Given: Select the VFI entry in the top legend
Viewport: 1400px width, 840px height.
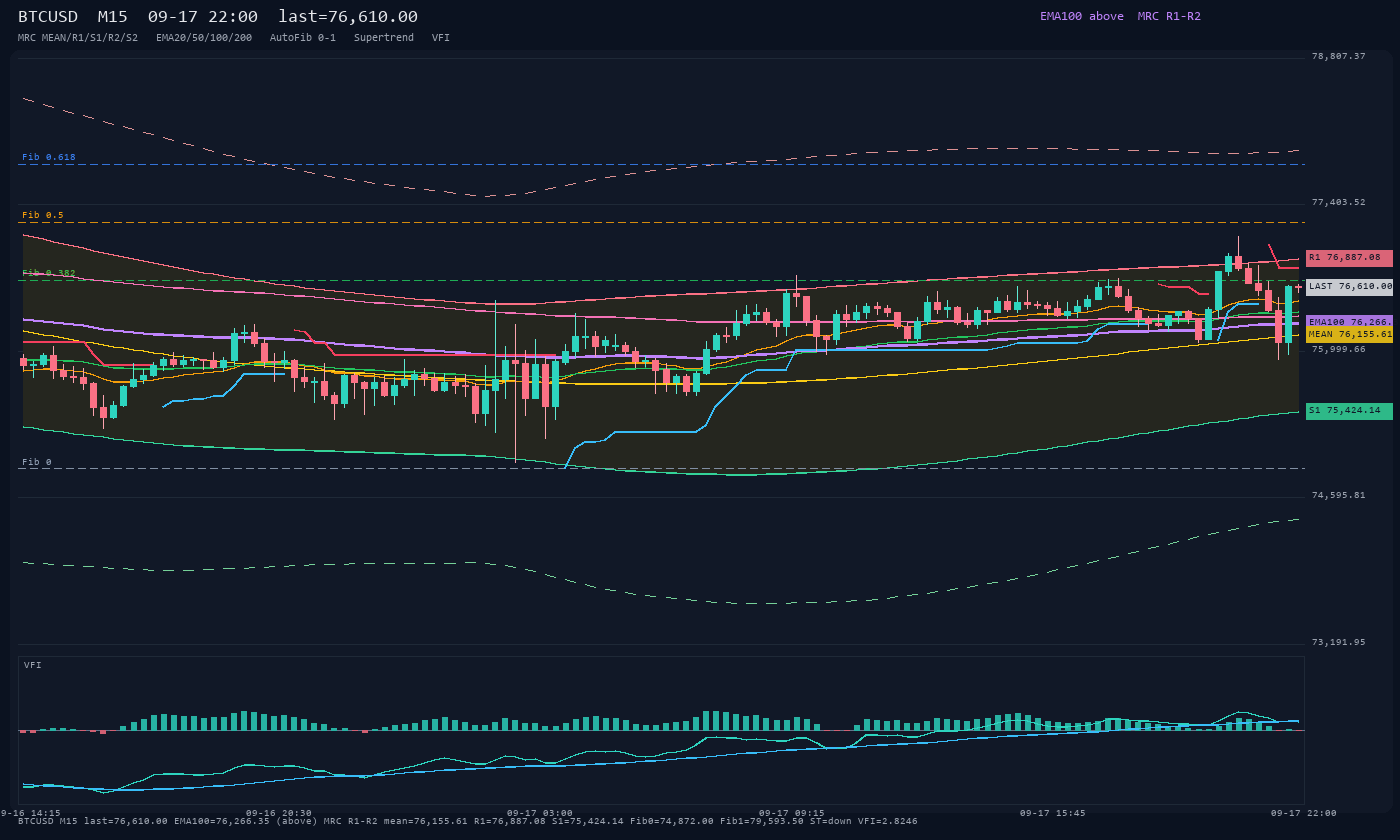Looking at the screenshot, I should click(441, 38).
